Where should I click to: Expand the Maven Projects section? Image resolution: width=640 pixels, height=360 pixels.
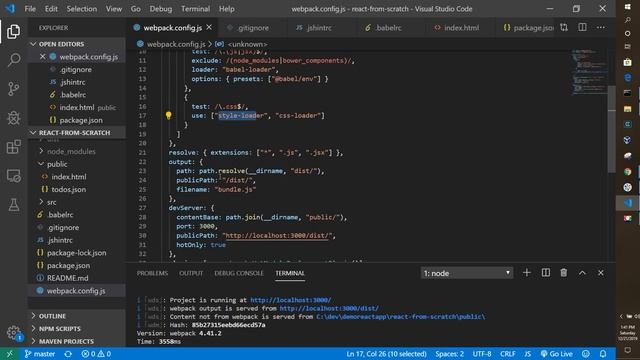(77, 341)
